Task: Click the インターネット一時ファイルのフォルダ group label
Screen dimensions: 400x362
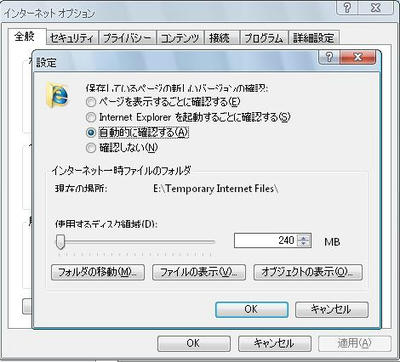Action: coord(121,171)
